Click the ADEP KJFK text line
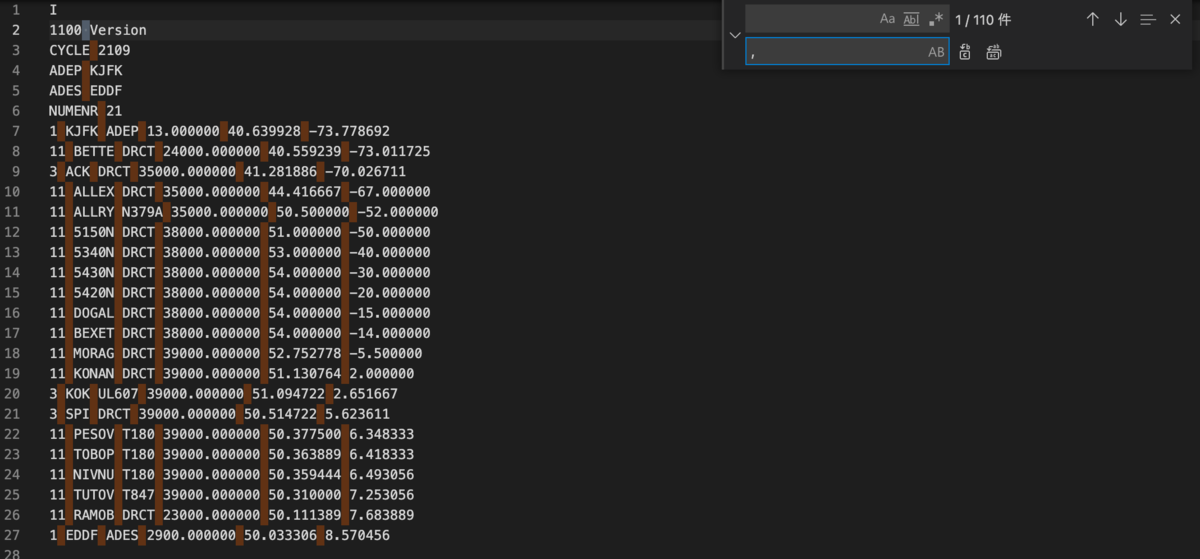The image size is (1200, 559). pos(86,70)
